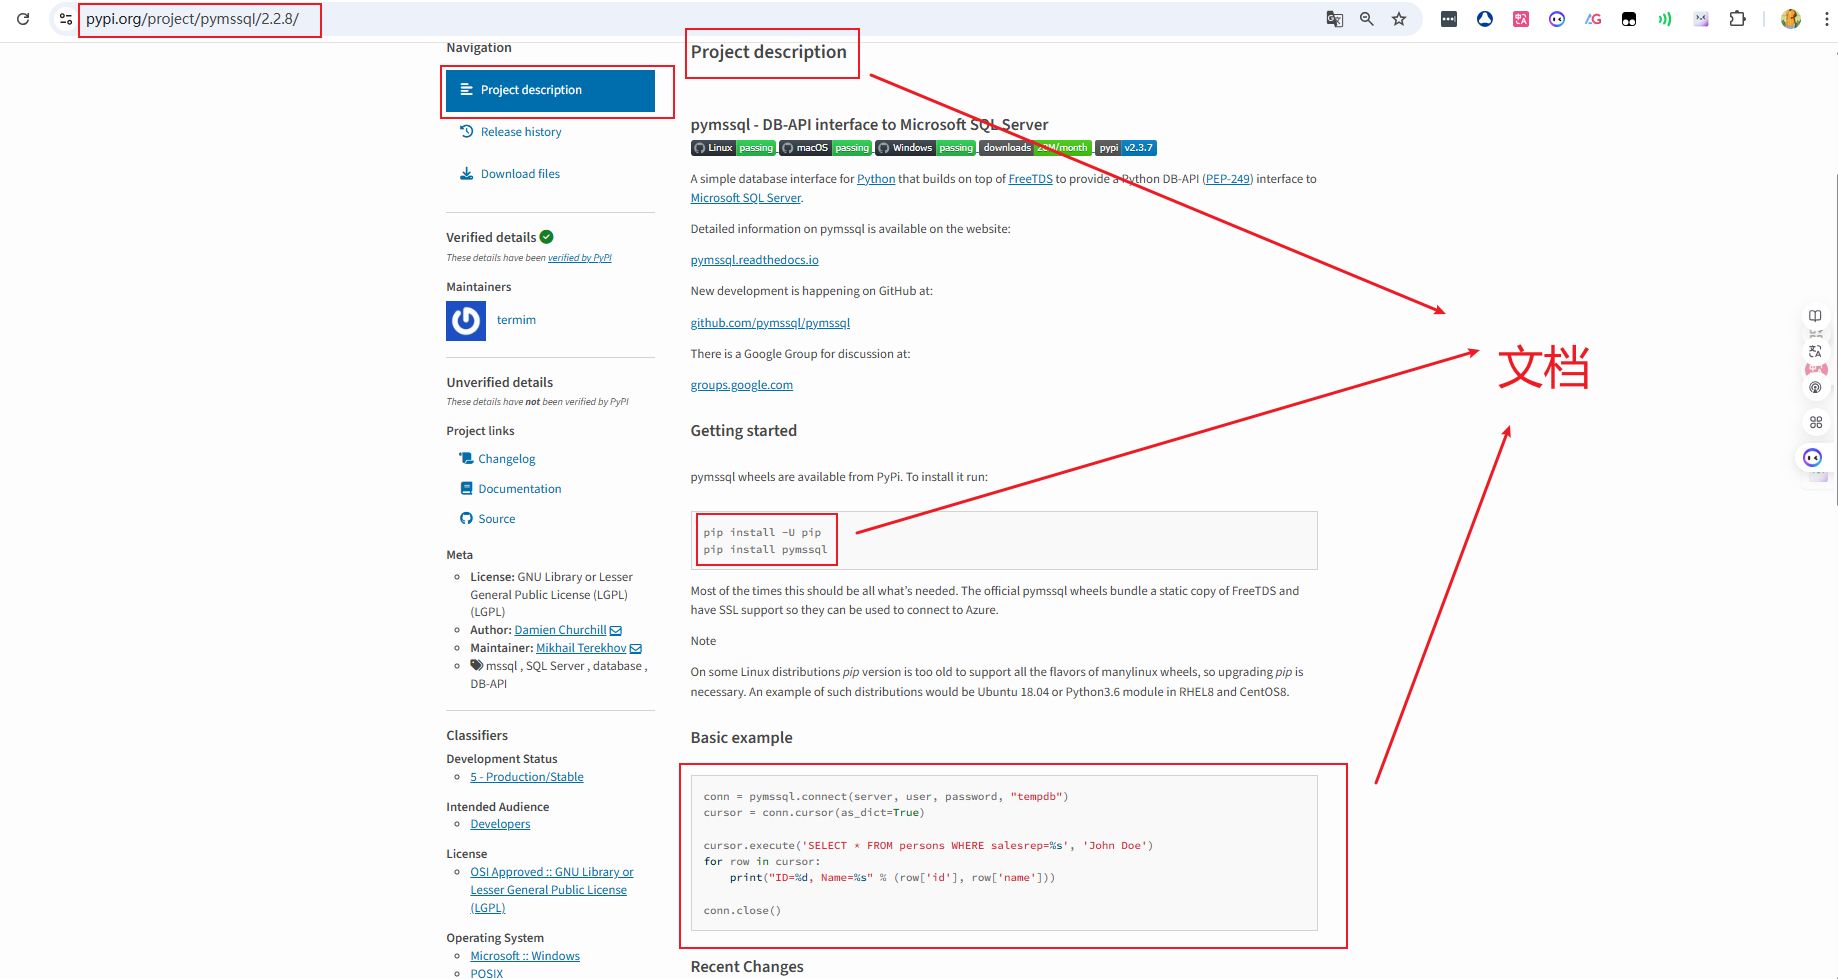Go to the Source repository link
1838x979 pixels.
496,519
